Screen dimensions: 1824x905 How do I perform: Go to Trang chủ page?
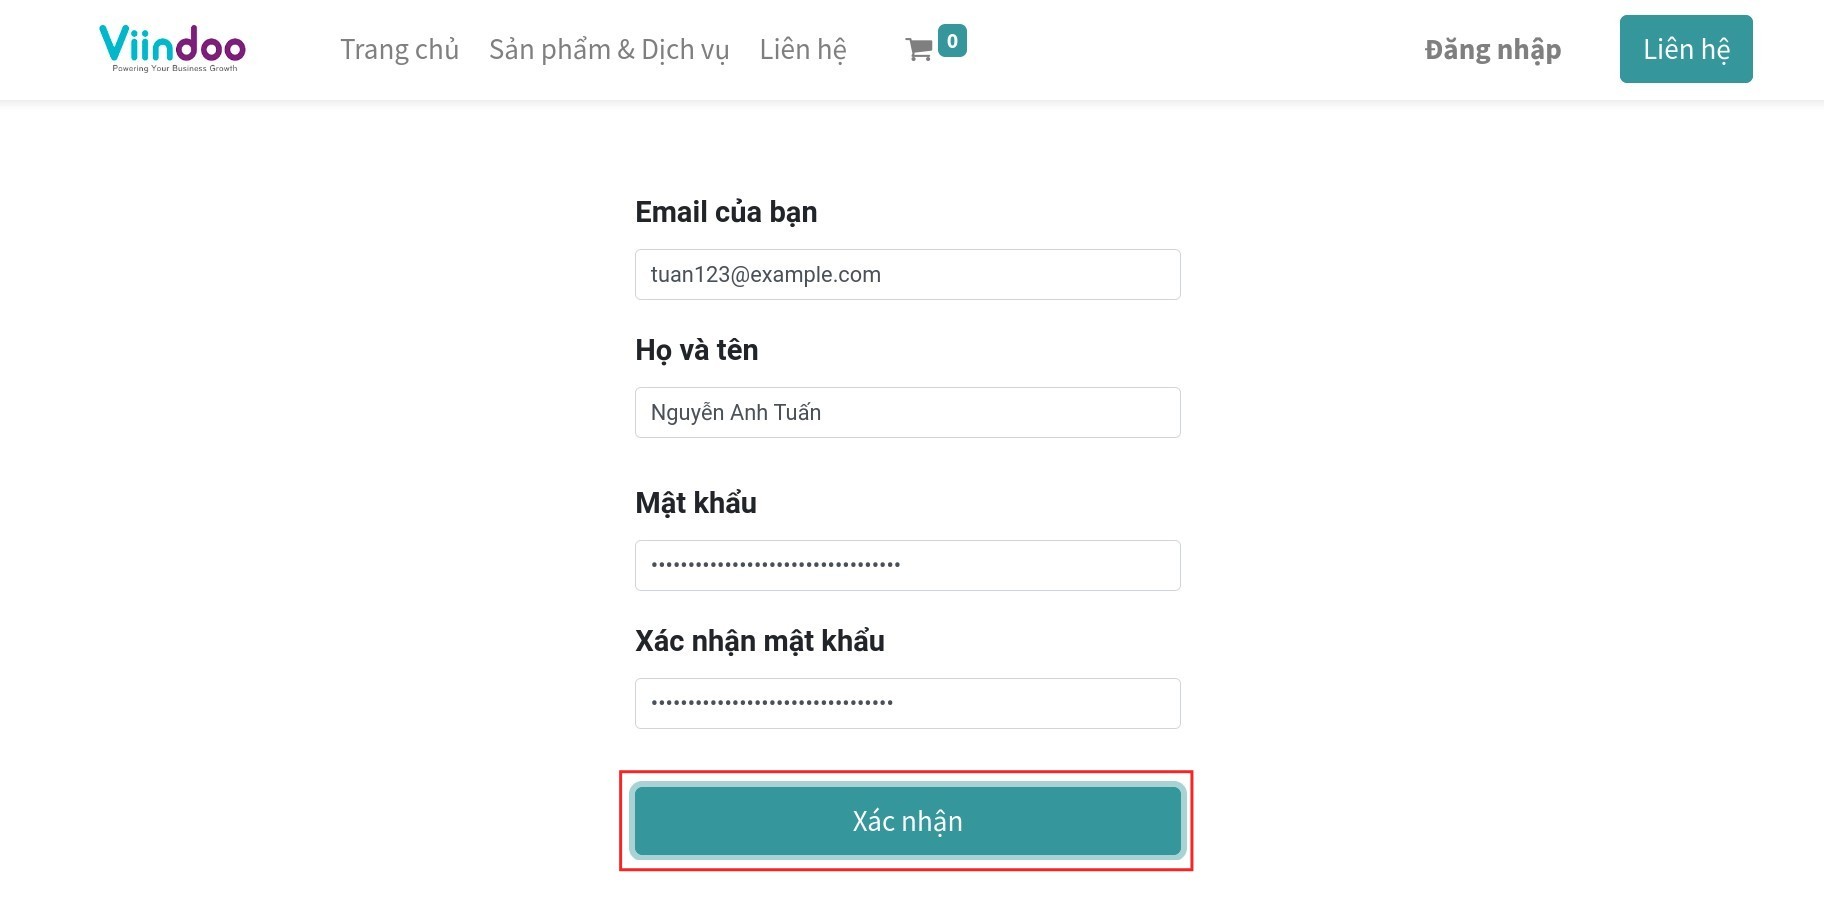coord(399,49)
